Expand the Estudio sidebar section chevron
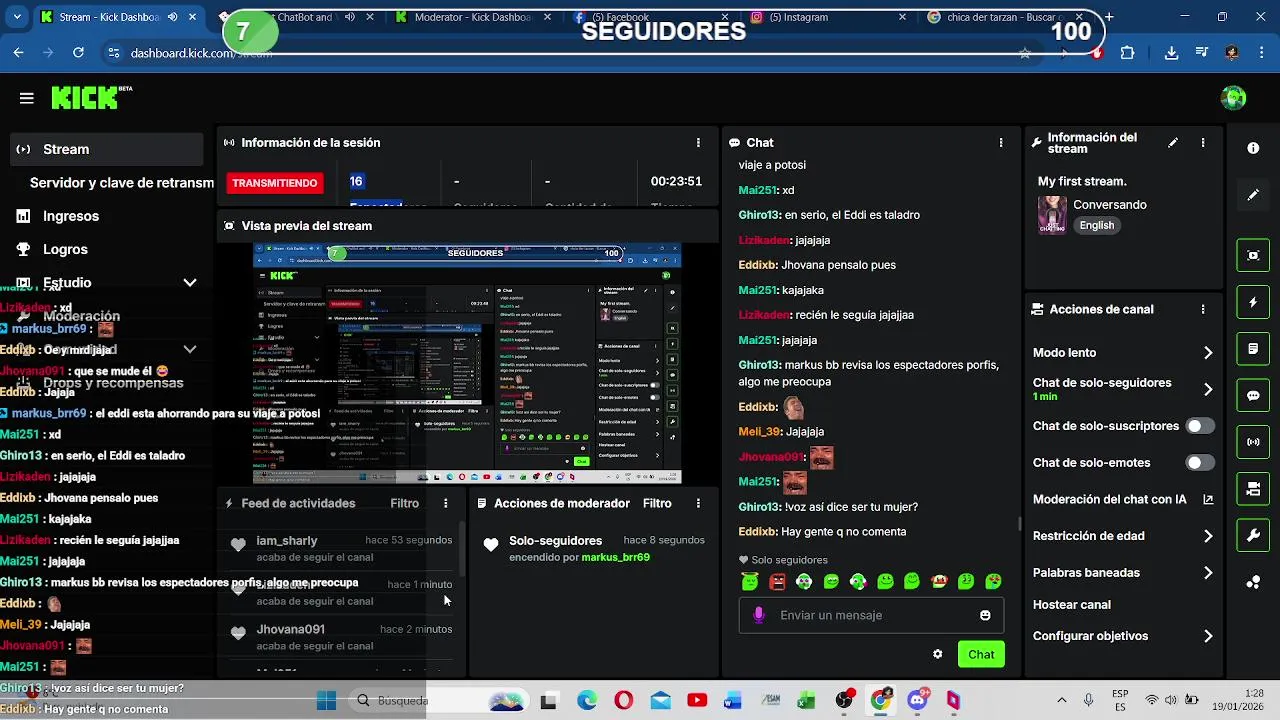Viewport: 1280px width, 720px height. coord(190,283)
